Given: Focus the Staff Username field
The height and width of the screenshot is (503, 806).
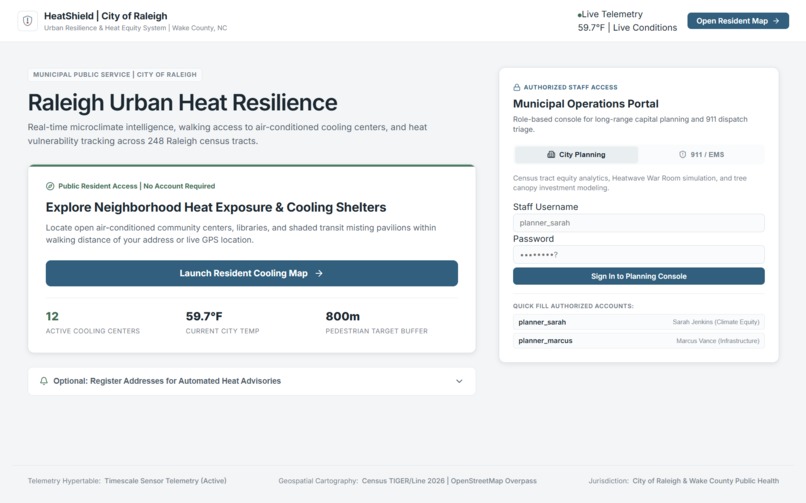Looking at the screenshot, I should coord(638,223).
